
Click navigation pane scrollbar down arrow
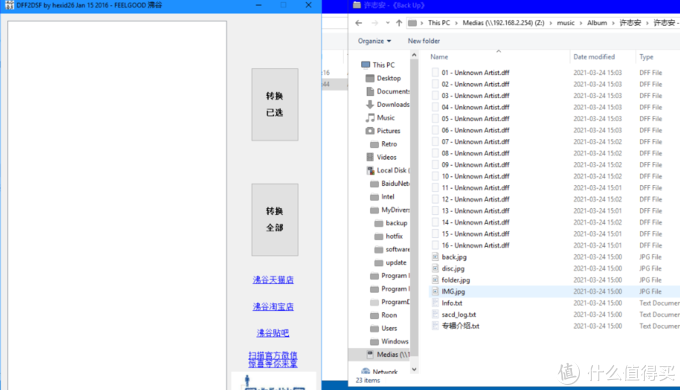click(x=414, y=369)
